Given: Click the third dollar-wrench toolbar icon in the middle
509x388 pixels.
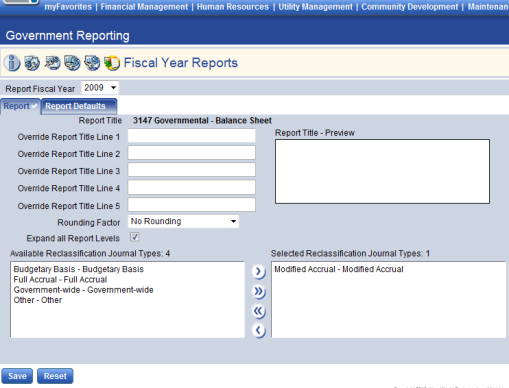Looking at the screenshot, I should 72,63.
